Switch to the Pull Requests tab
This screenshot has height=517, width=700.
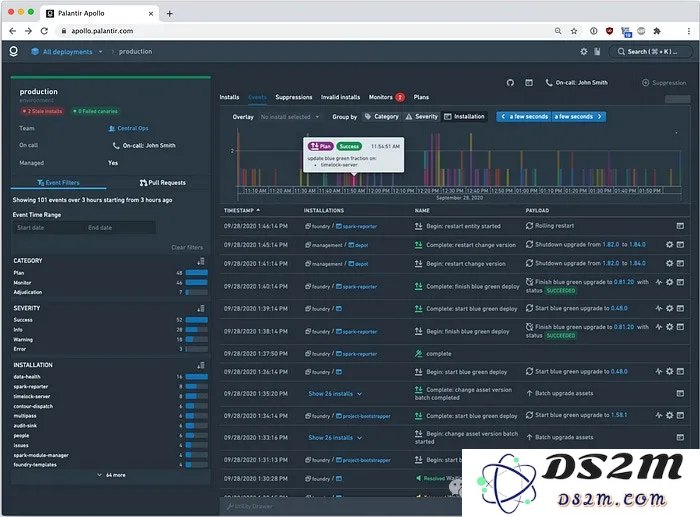(162, 183)
